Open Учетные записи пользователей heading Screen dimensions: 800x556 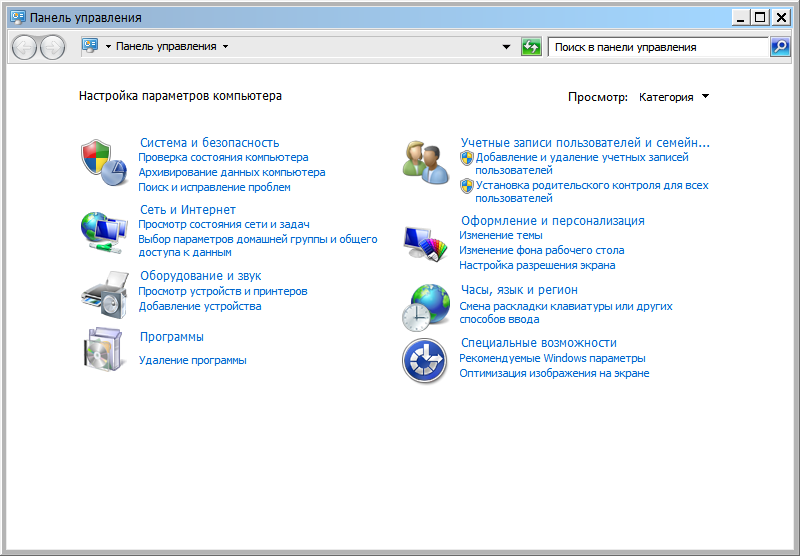(585, 143)
